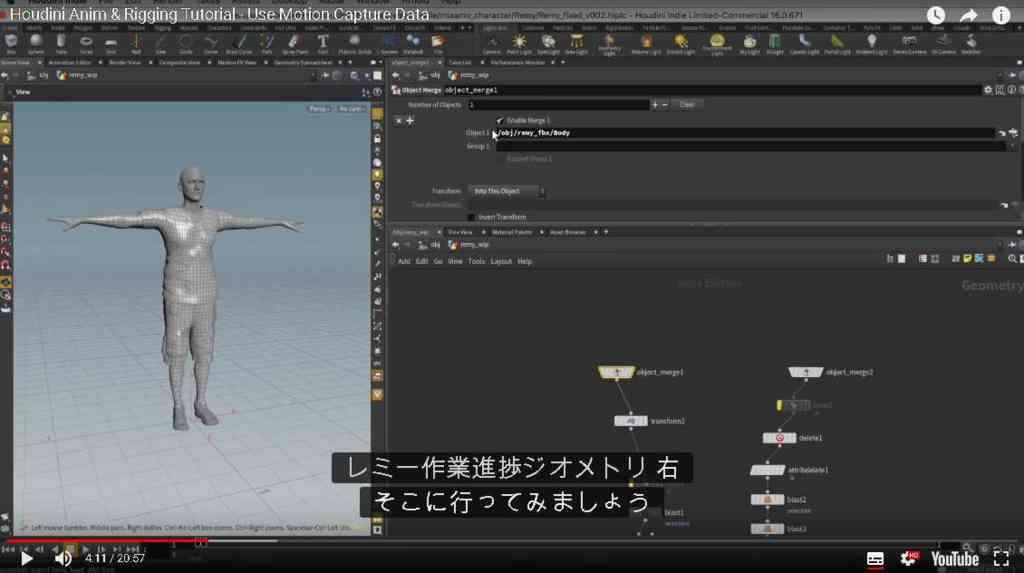Choose the Torus shelf tool
Image resolution: width=1024 pixels, height=573 pixels.
[x=86, y=43]
